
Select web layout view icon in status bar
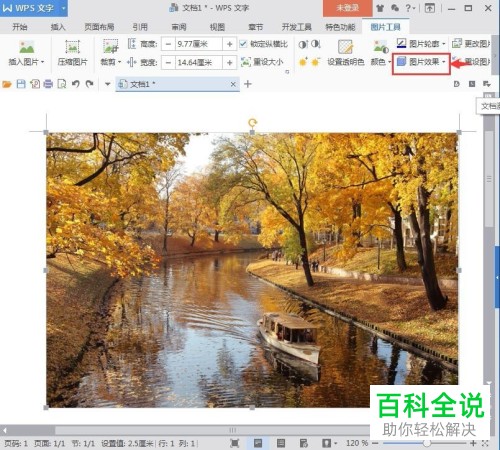point(304,443)
